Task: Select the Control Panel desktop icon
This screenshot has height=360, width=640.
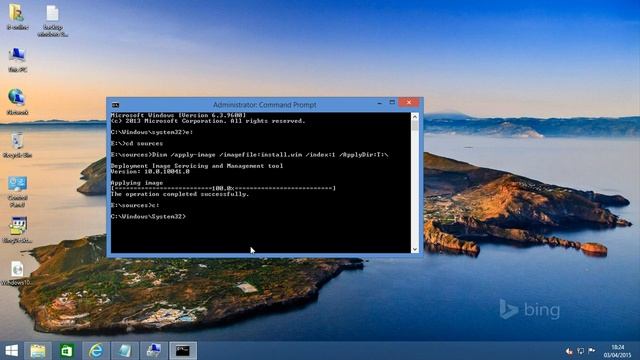Action: coord(17,191)
